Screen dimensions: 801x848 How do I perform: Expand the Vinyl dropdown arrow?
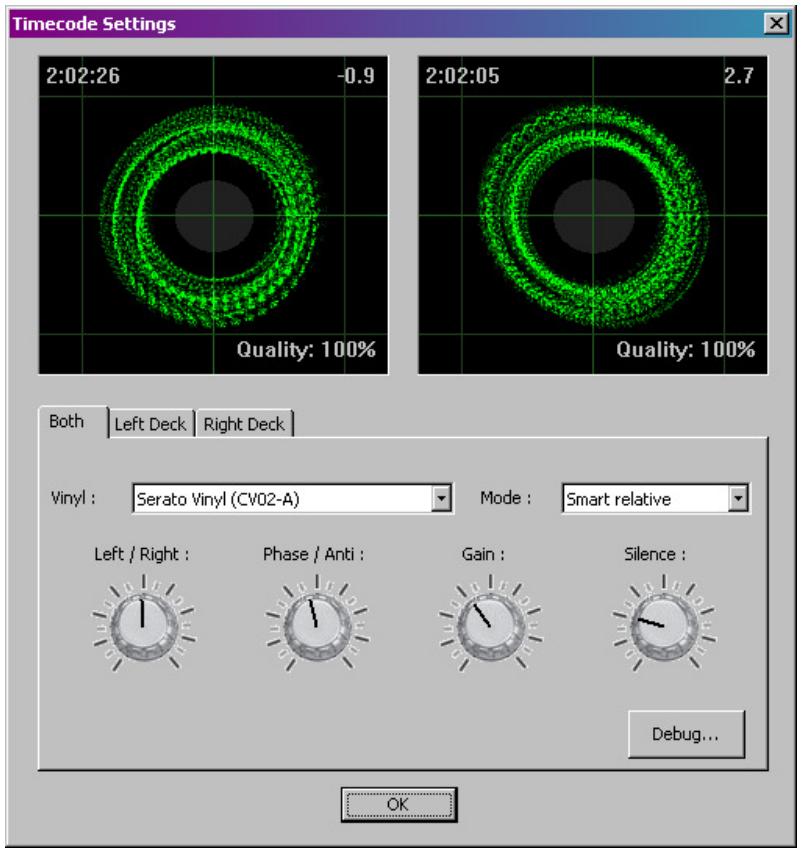(x=441, y=498)
